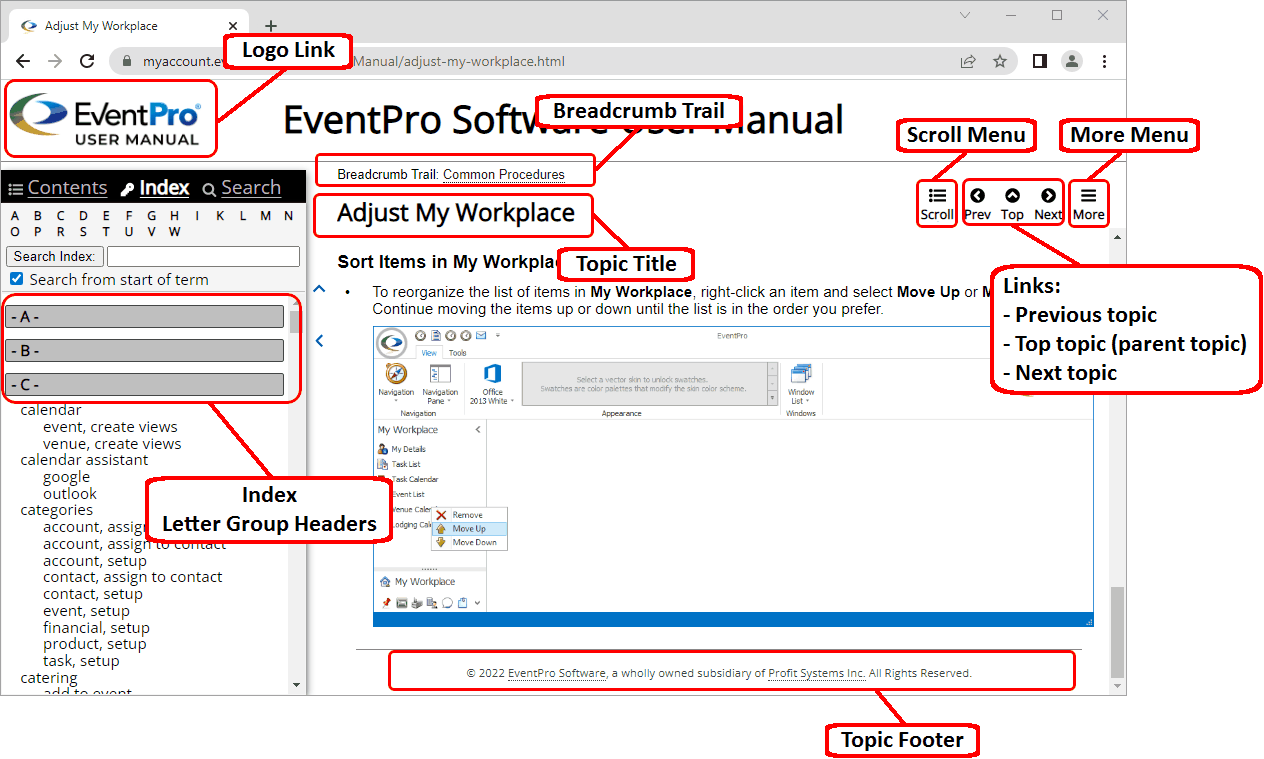Jump to index letter H

point(174,216)
